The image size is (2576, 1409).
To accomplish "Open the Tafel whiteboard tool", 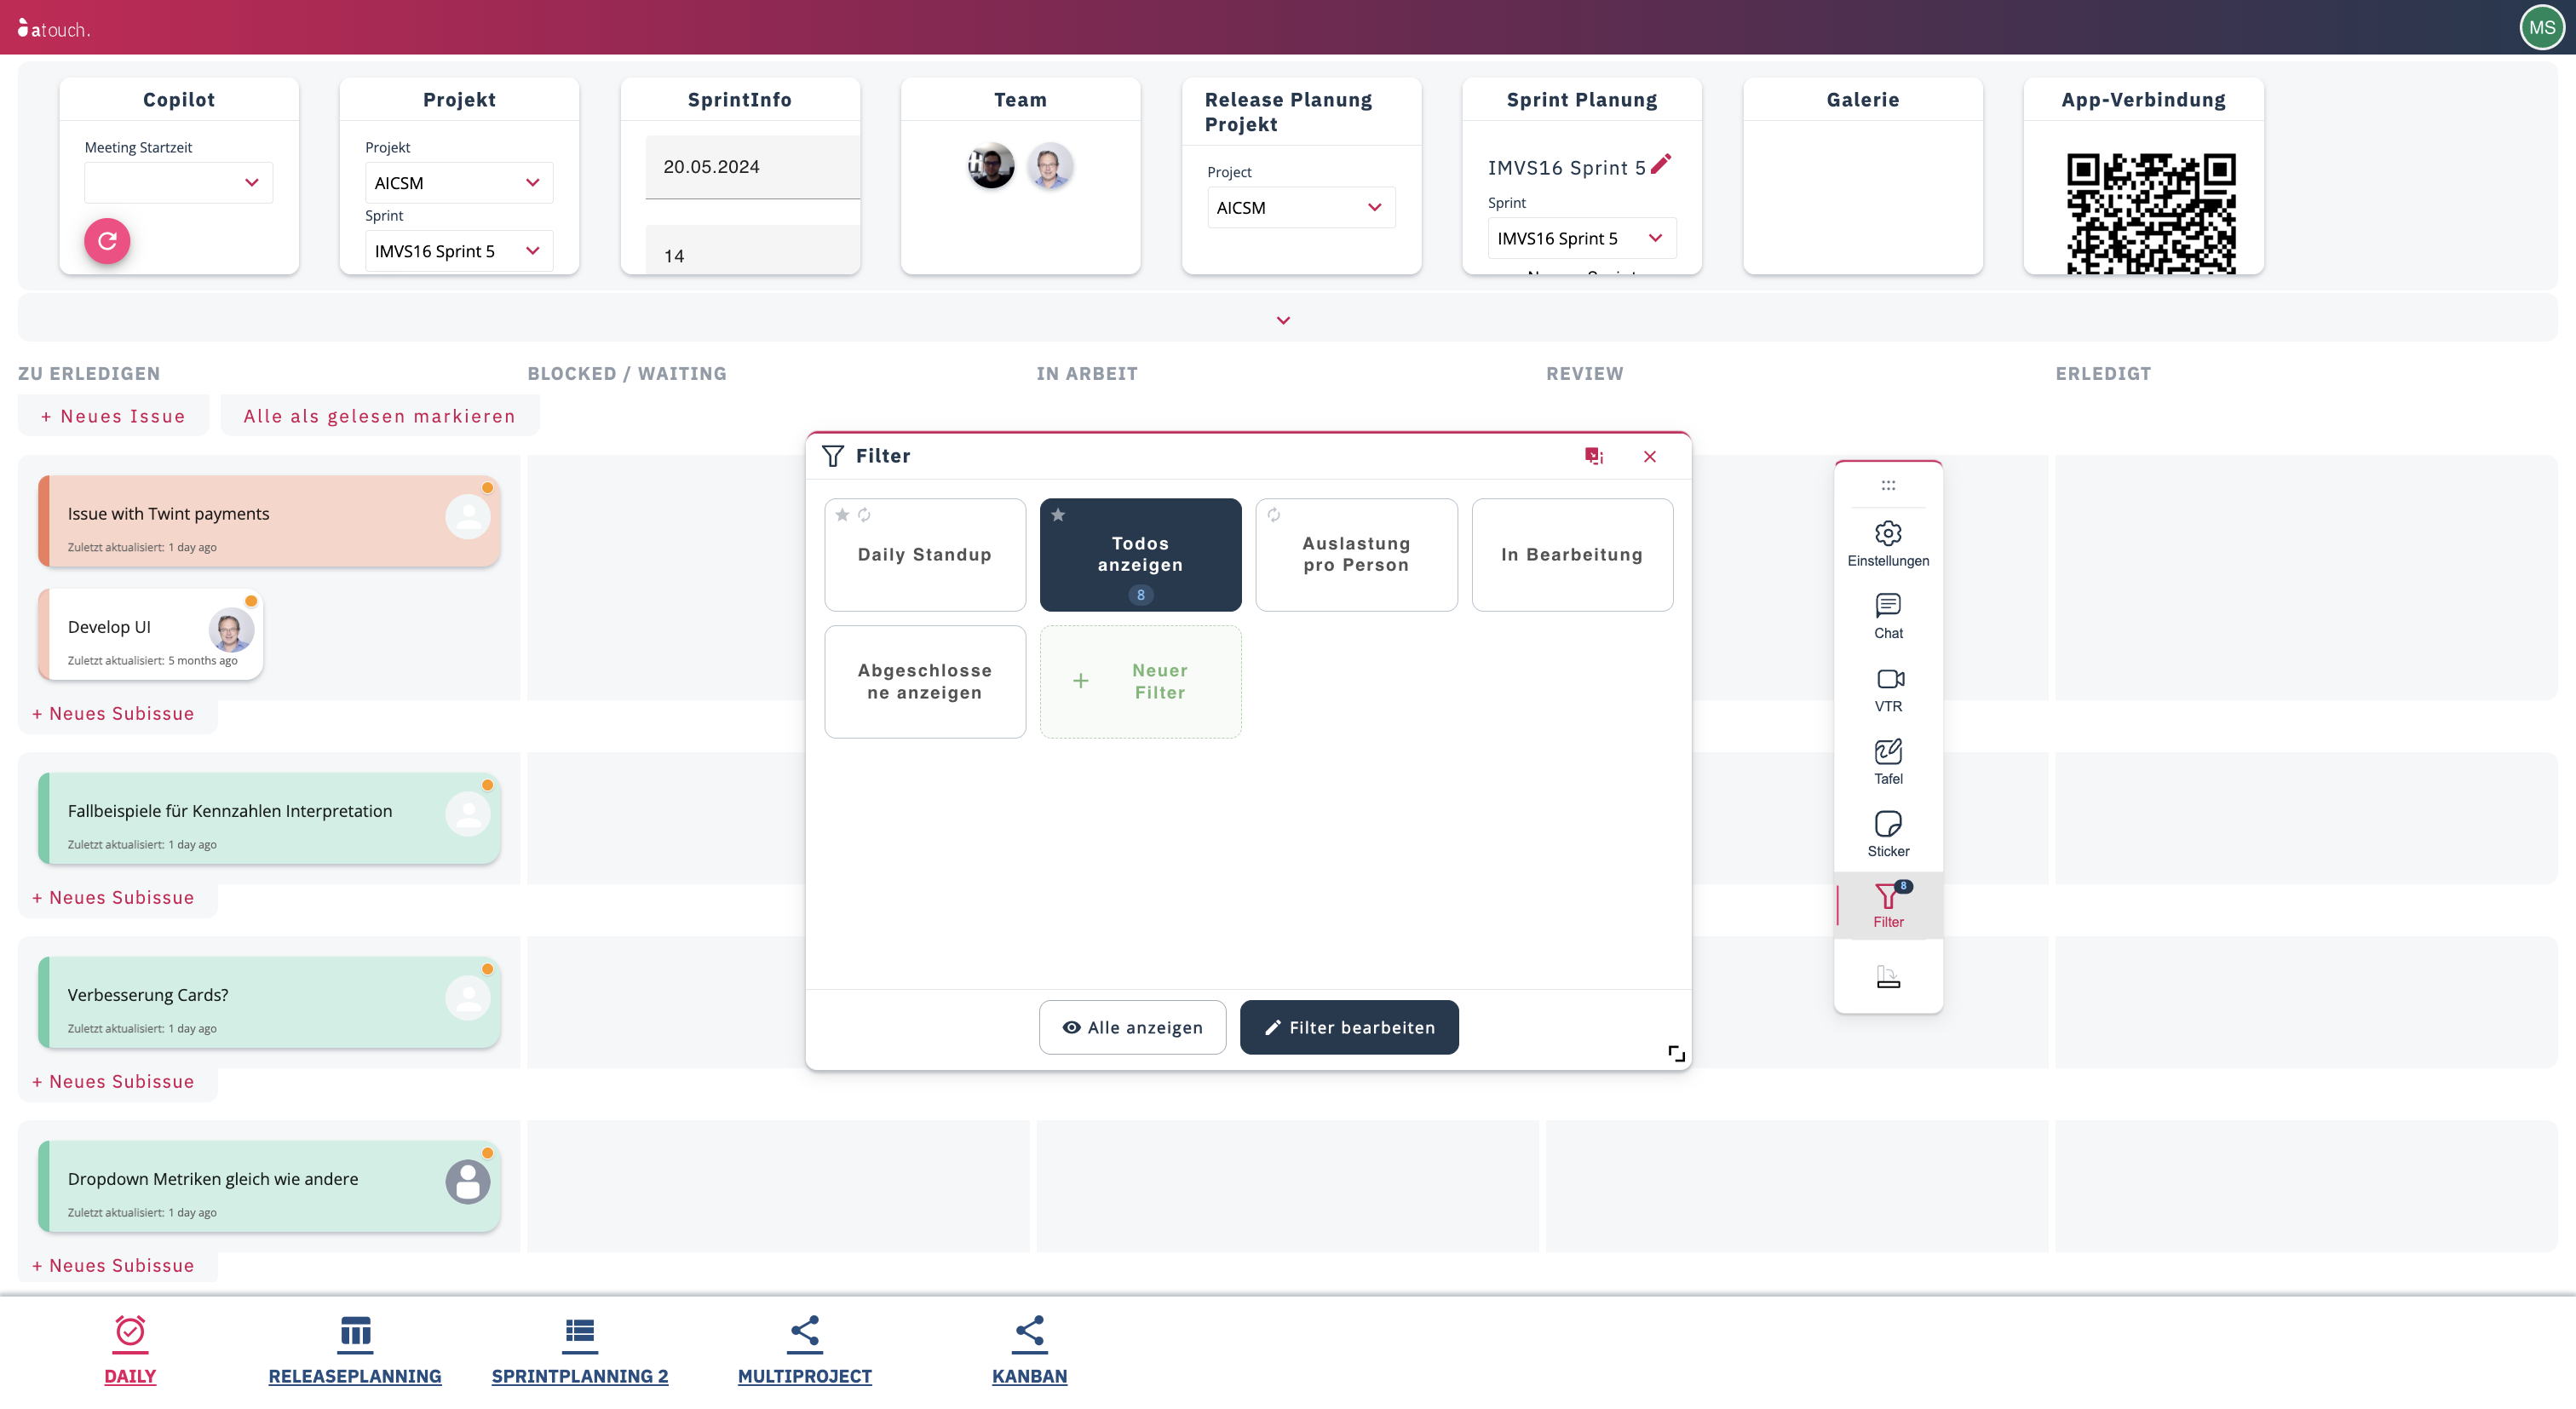I will 1888,762.
